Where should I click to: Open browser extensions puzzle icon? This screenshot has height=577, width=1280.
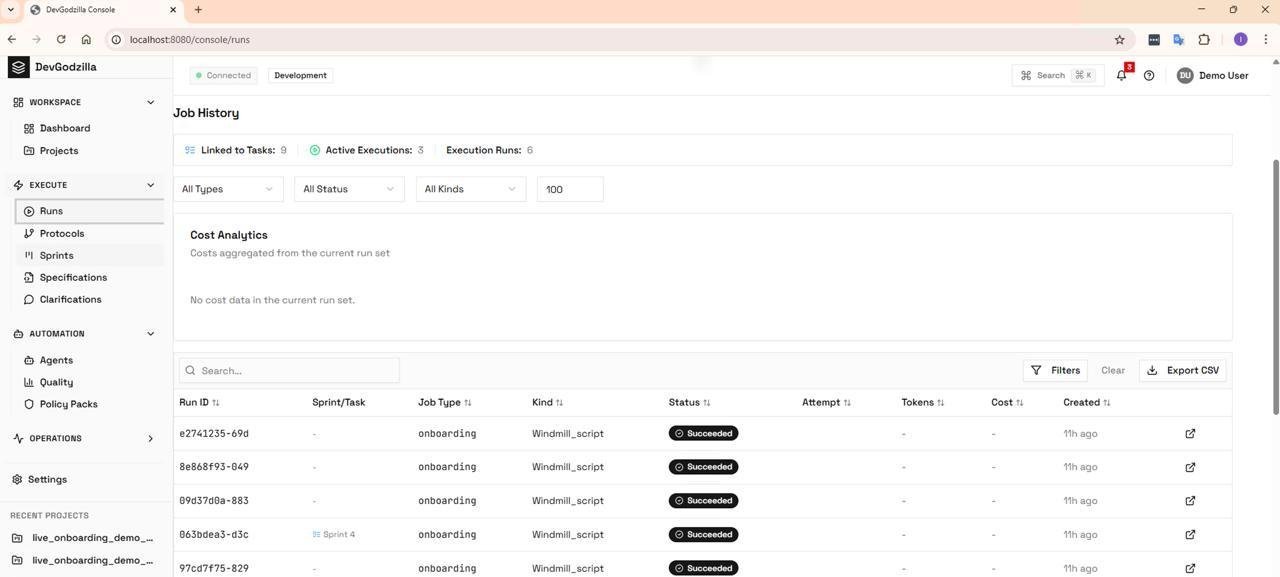pyautogui.click(x=1203, y=40)
